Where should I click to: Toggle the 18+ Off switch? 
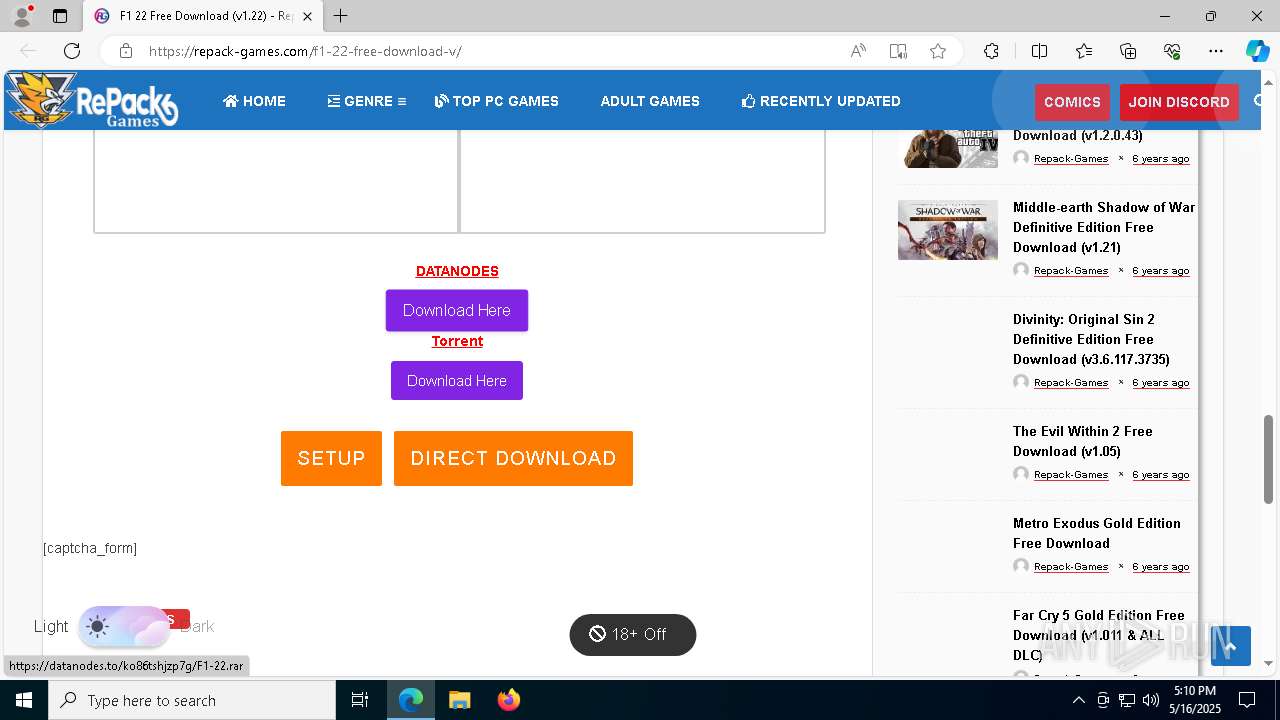click(632, 634)
